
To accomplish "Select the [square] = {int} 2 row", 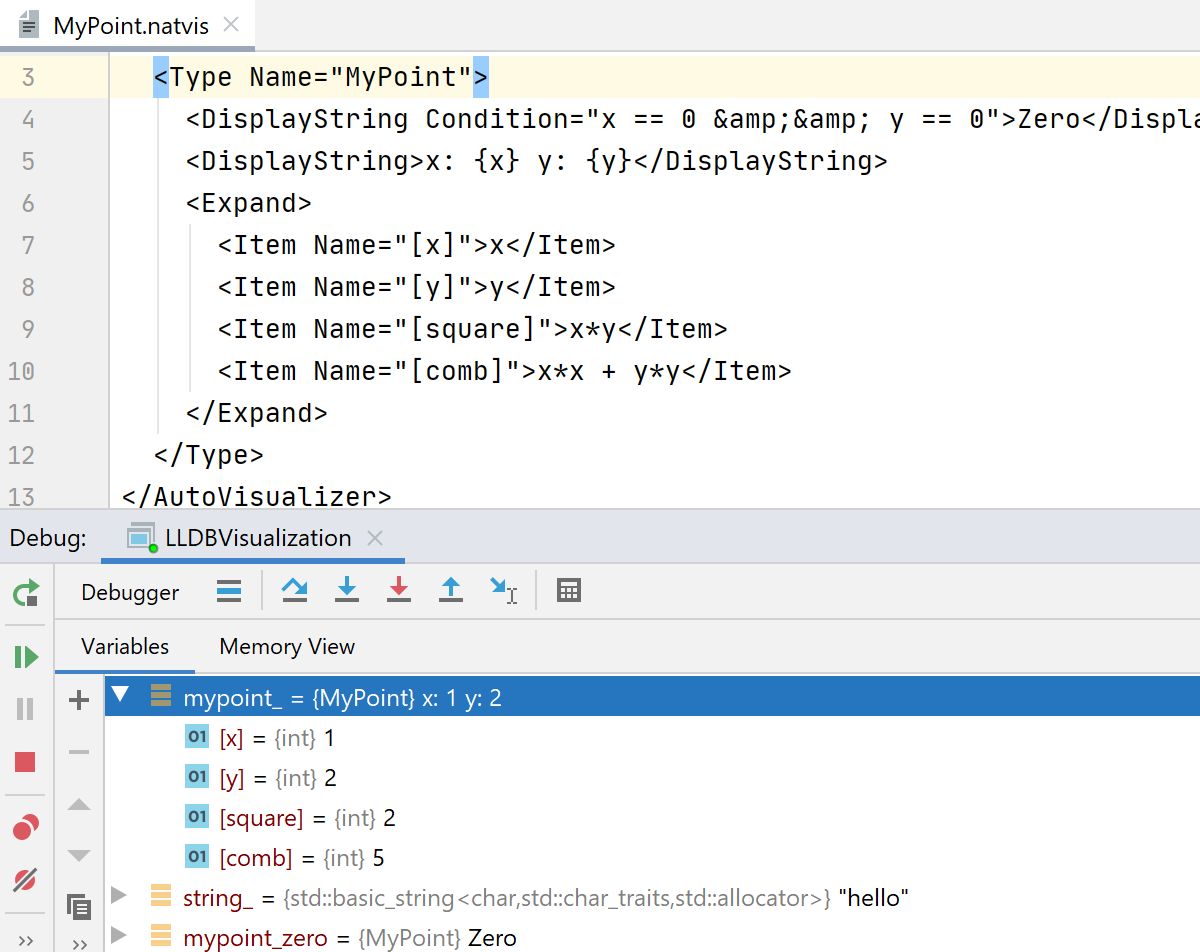I will [x=652, y=818].
